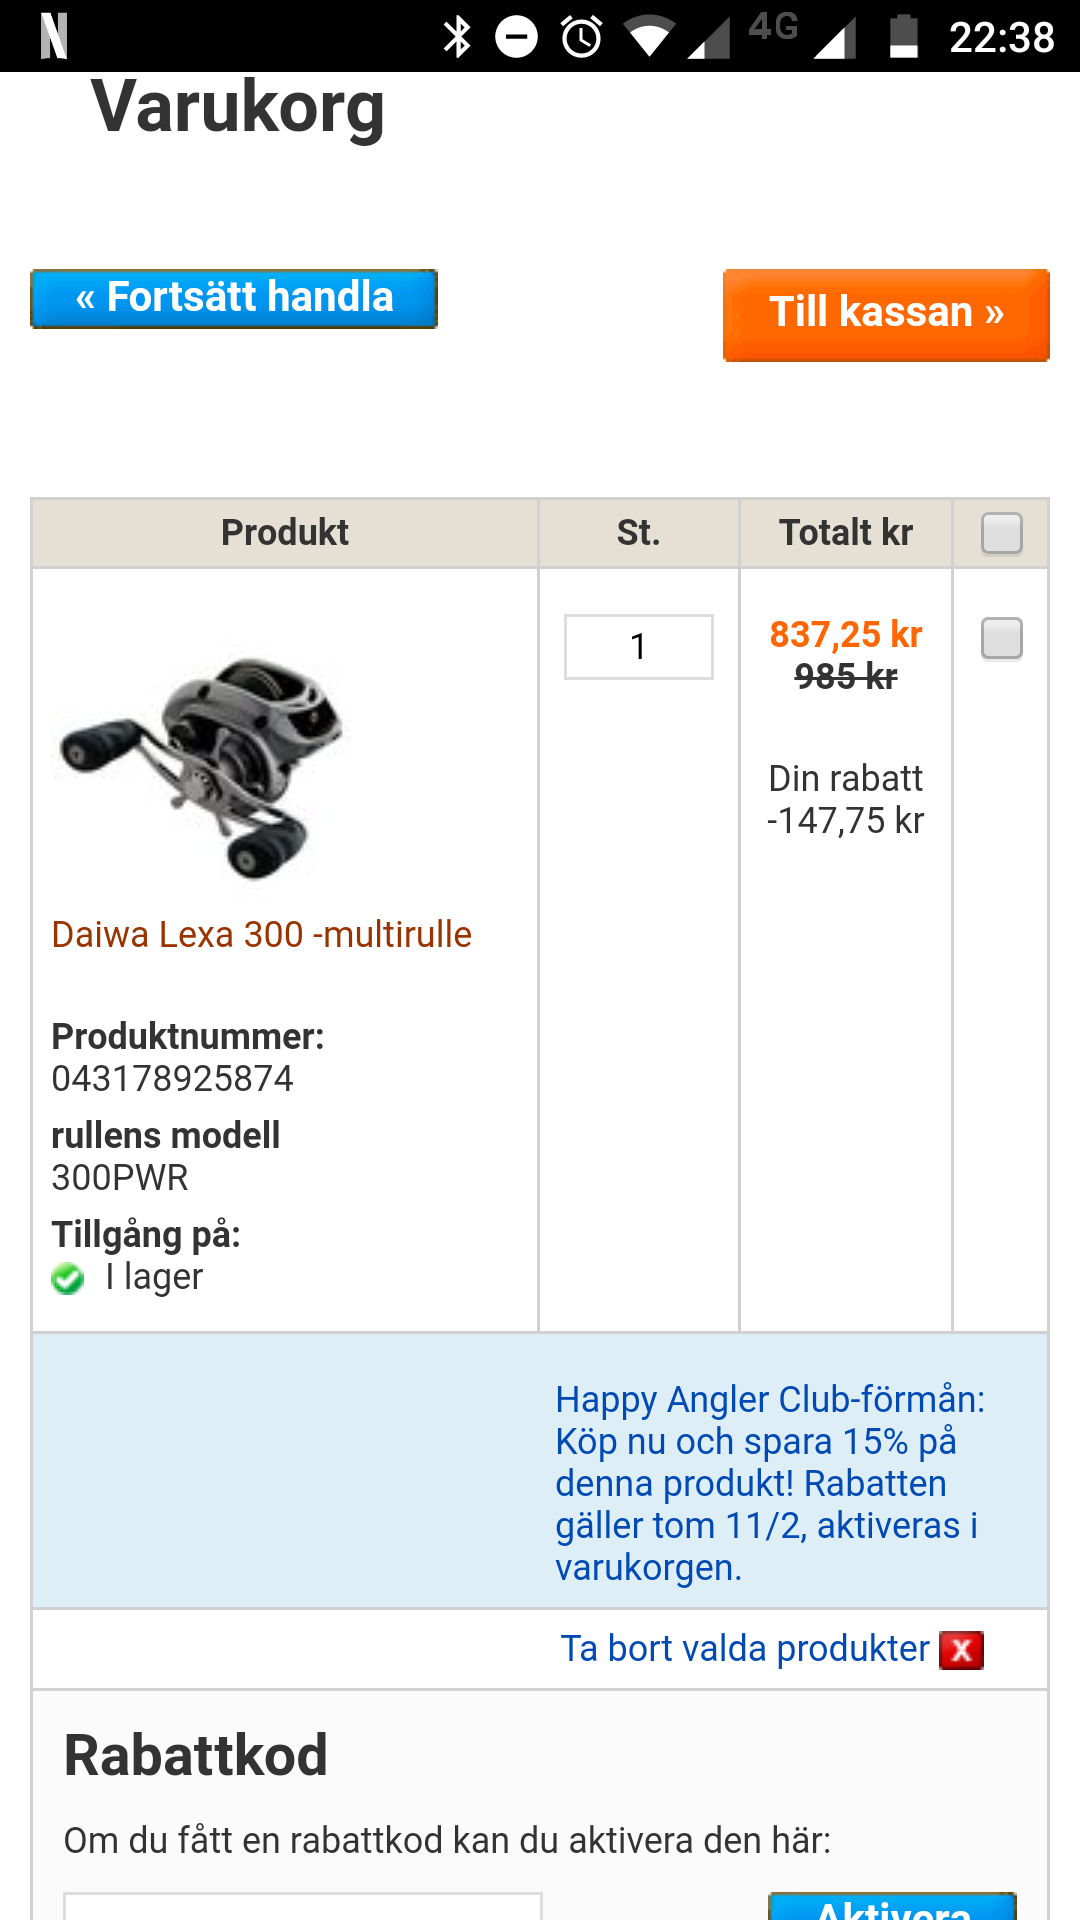Tap the green in-stock checkmark icon
The image size is (1080, 1920).
[68, 1278]
